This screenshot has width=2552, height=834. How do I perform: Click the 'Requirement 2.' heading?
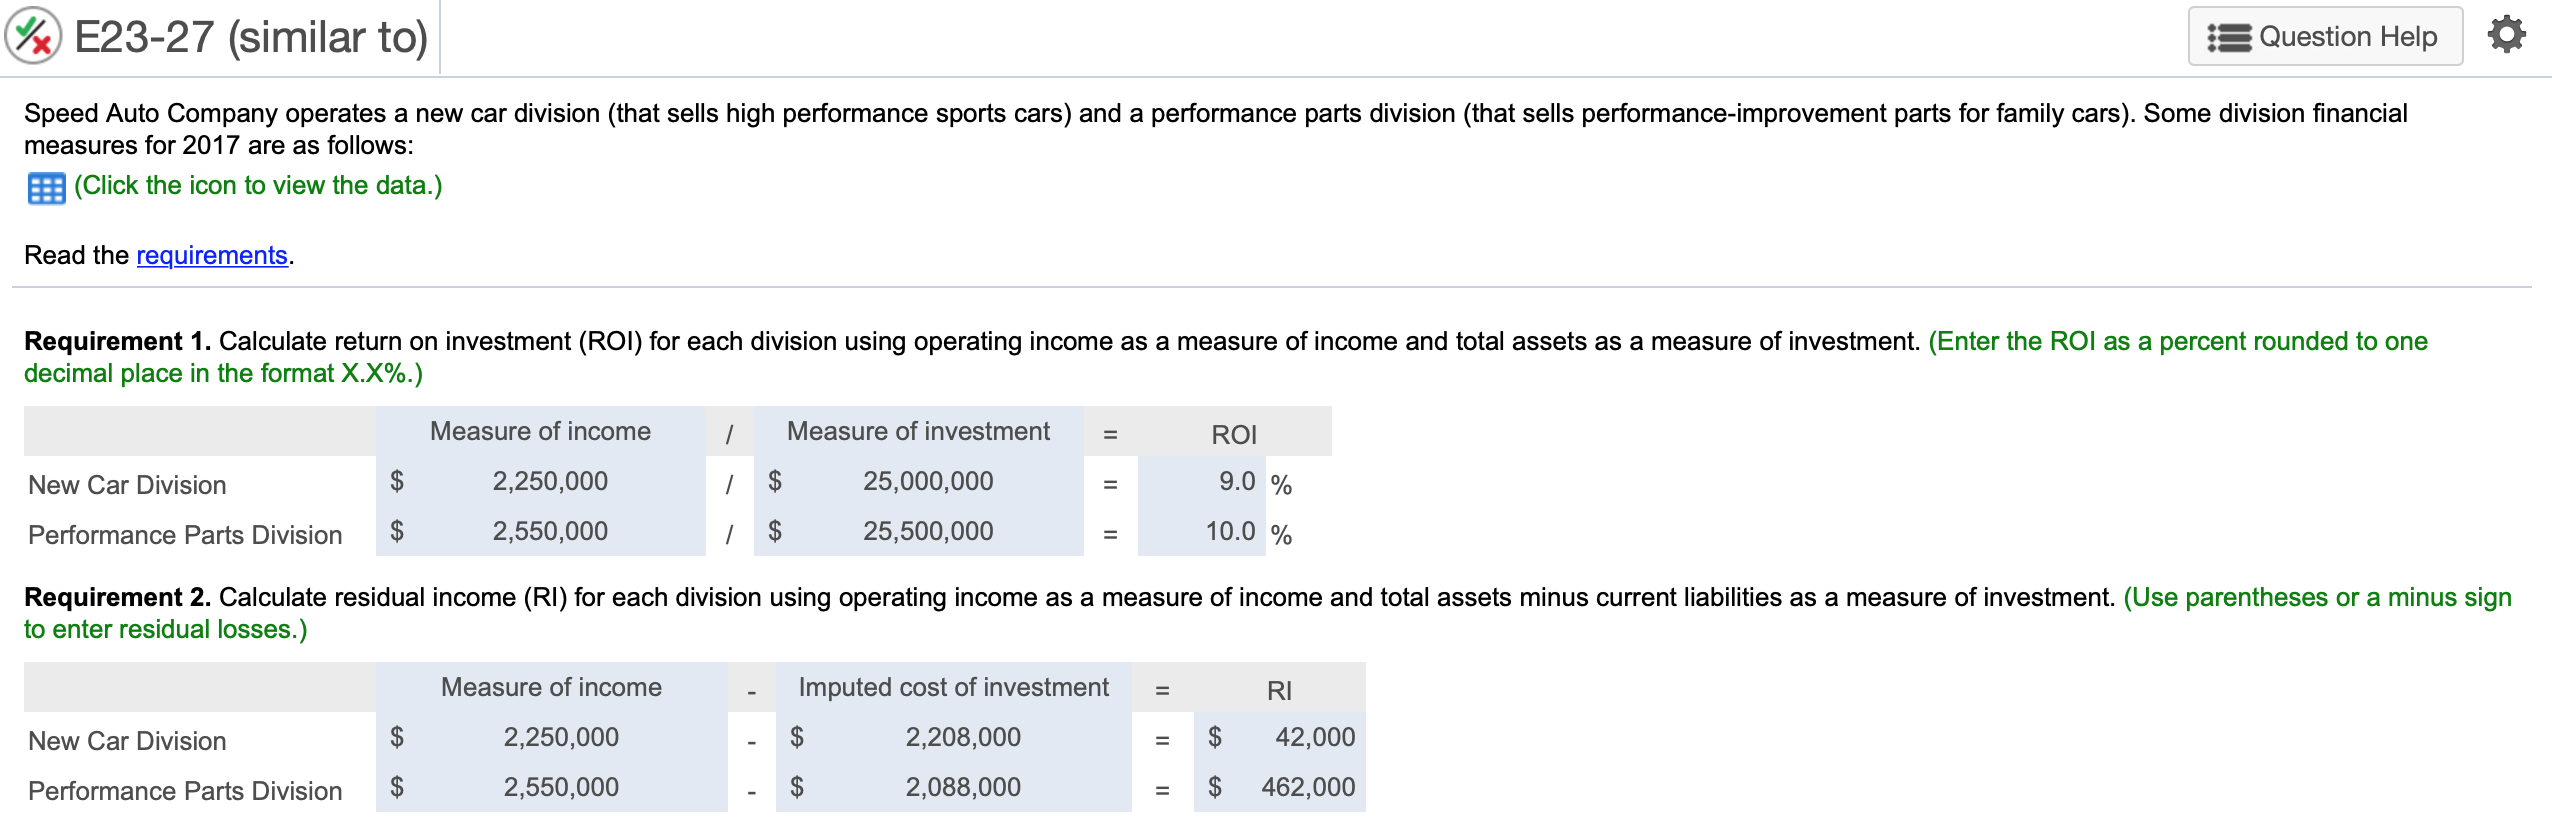coord(117,597)
